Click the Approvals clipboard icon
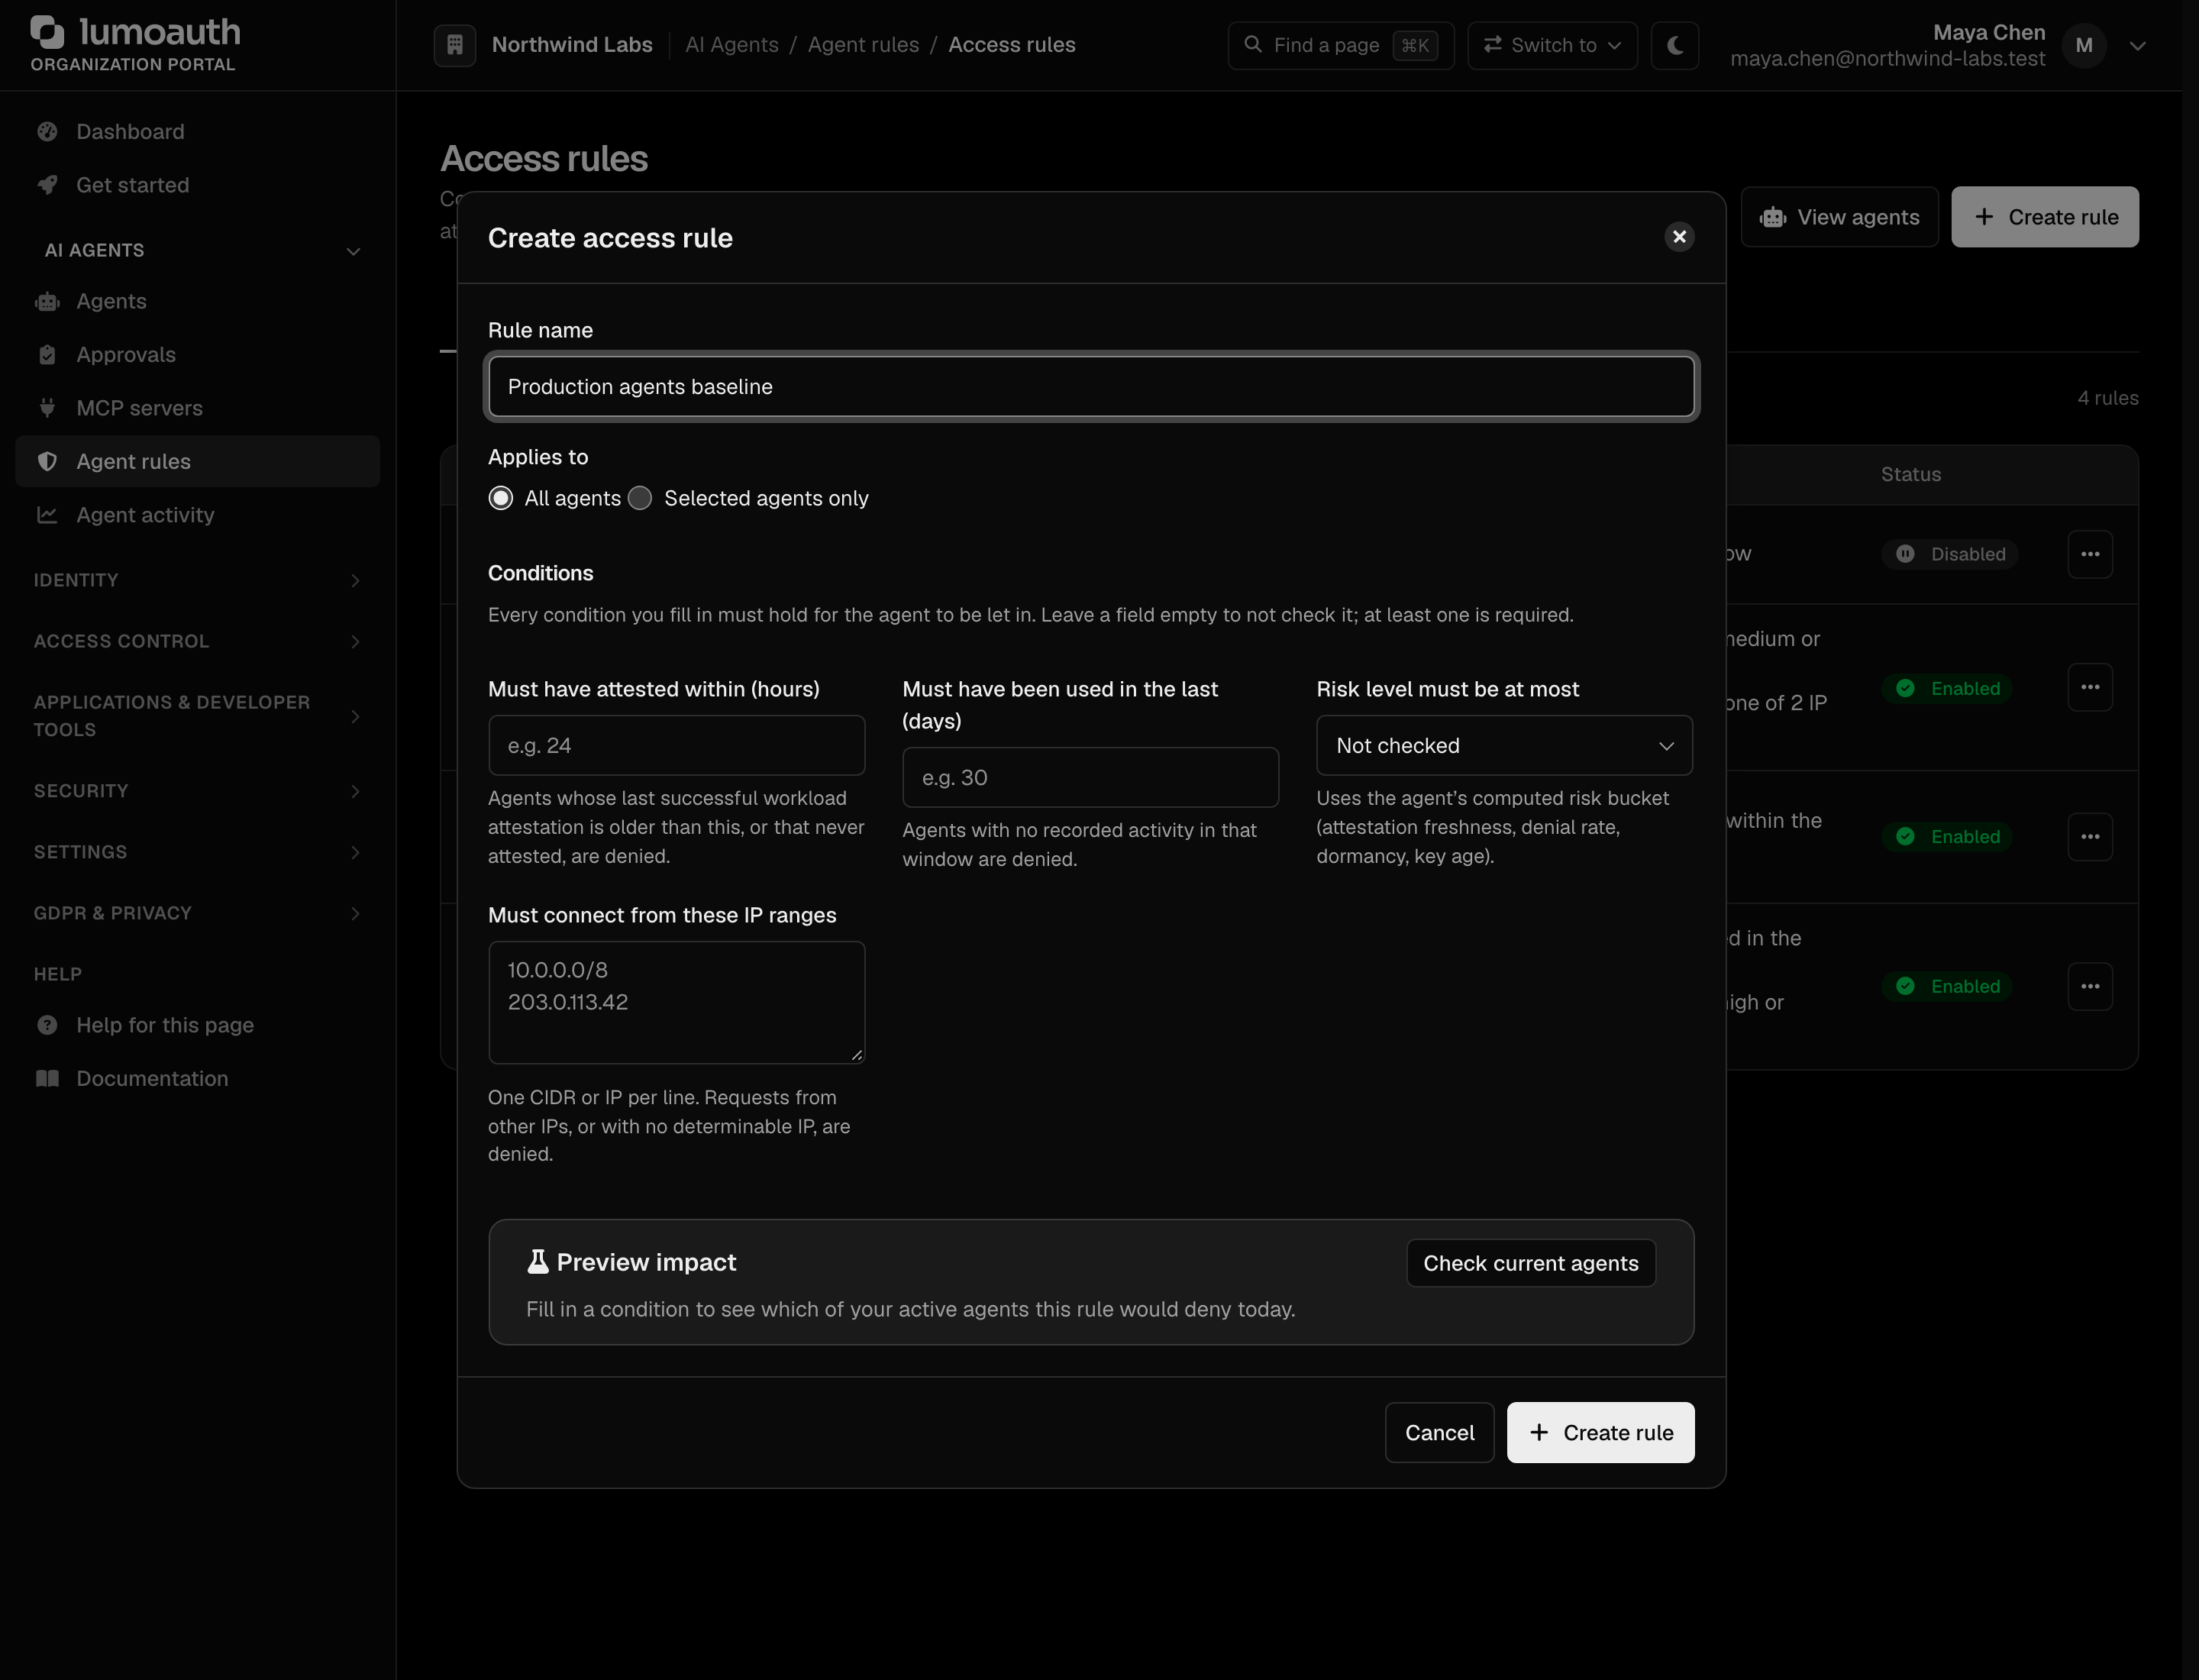The image size is (2199, 1680). [x=47, y=355]
